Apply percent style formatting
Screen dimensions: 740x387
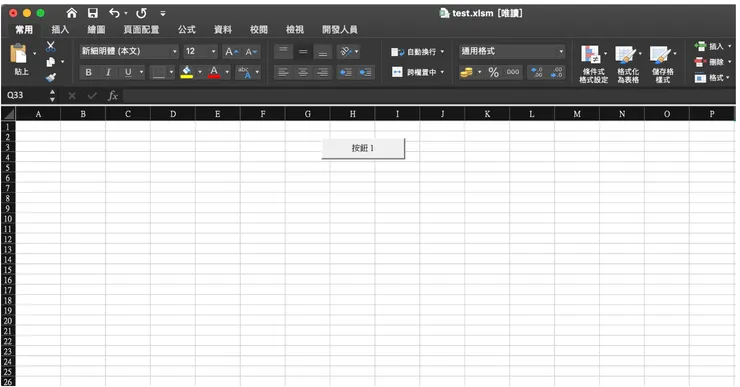(494, 72)
